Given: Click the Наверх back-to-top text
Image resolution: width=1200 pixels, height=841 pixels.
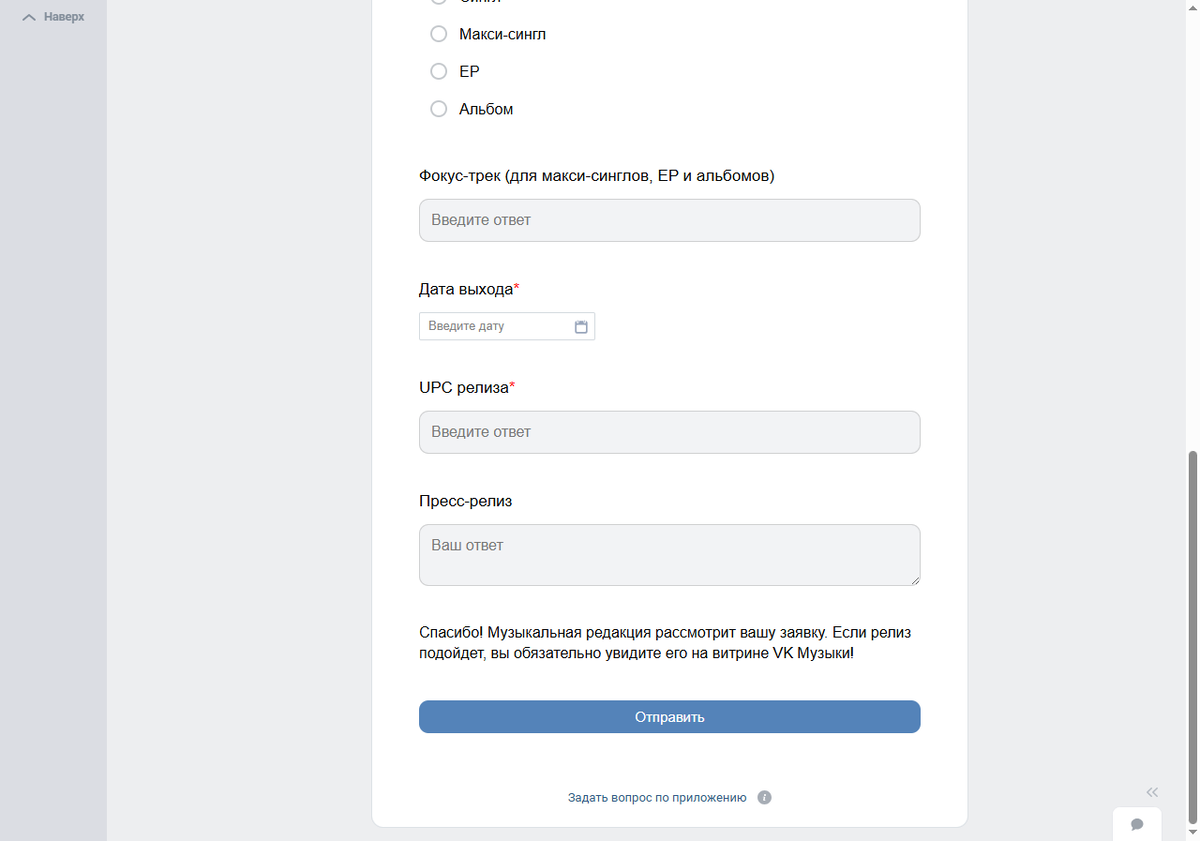Looking at the screenshot, I should (64, 17).
